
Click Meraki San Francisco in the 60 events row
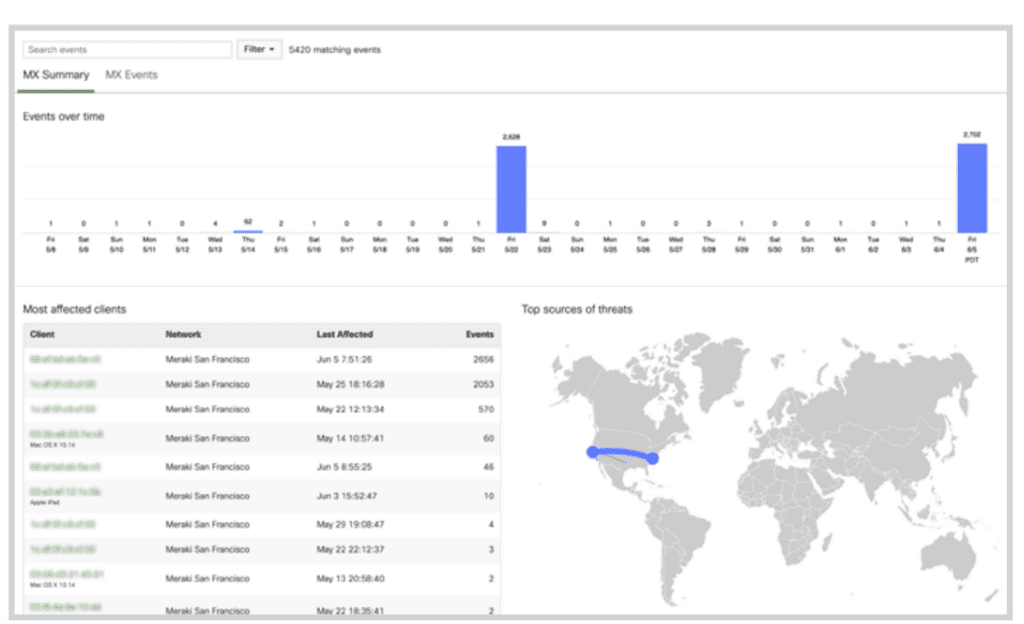pos(208,438)
